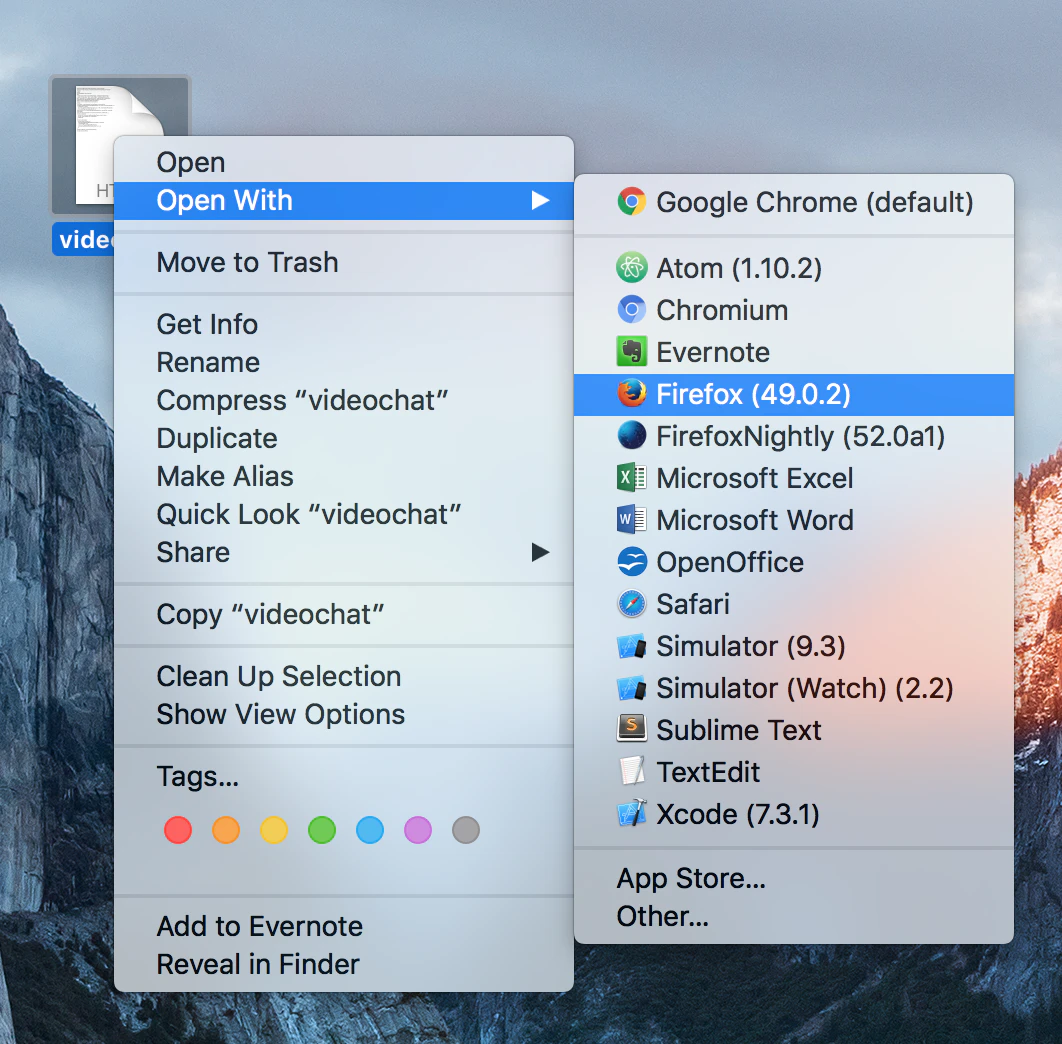
Task: Choose Reveal in Finder
Action: 343,965
